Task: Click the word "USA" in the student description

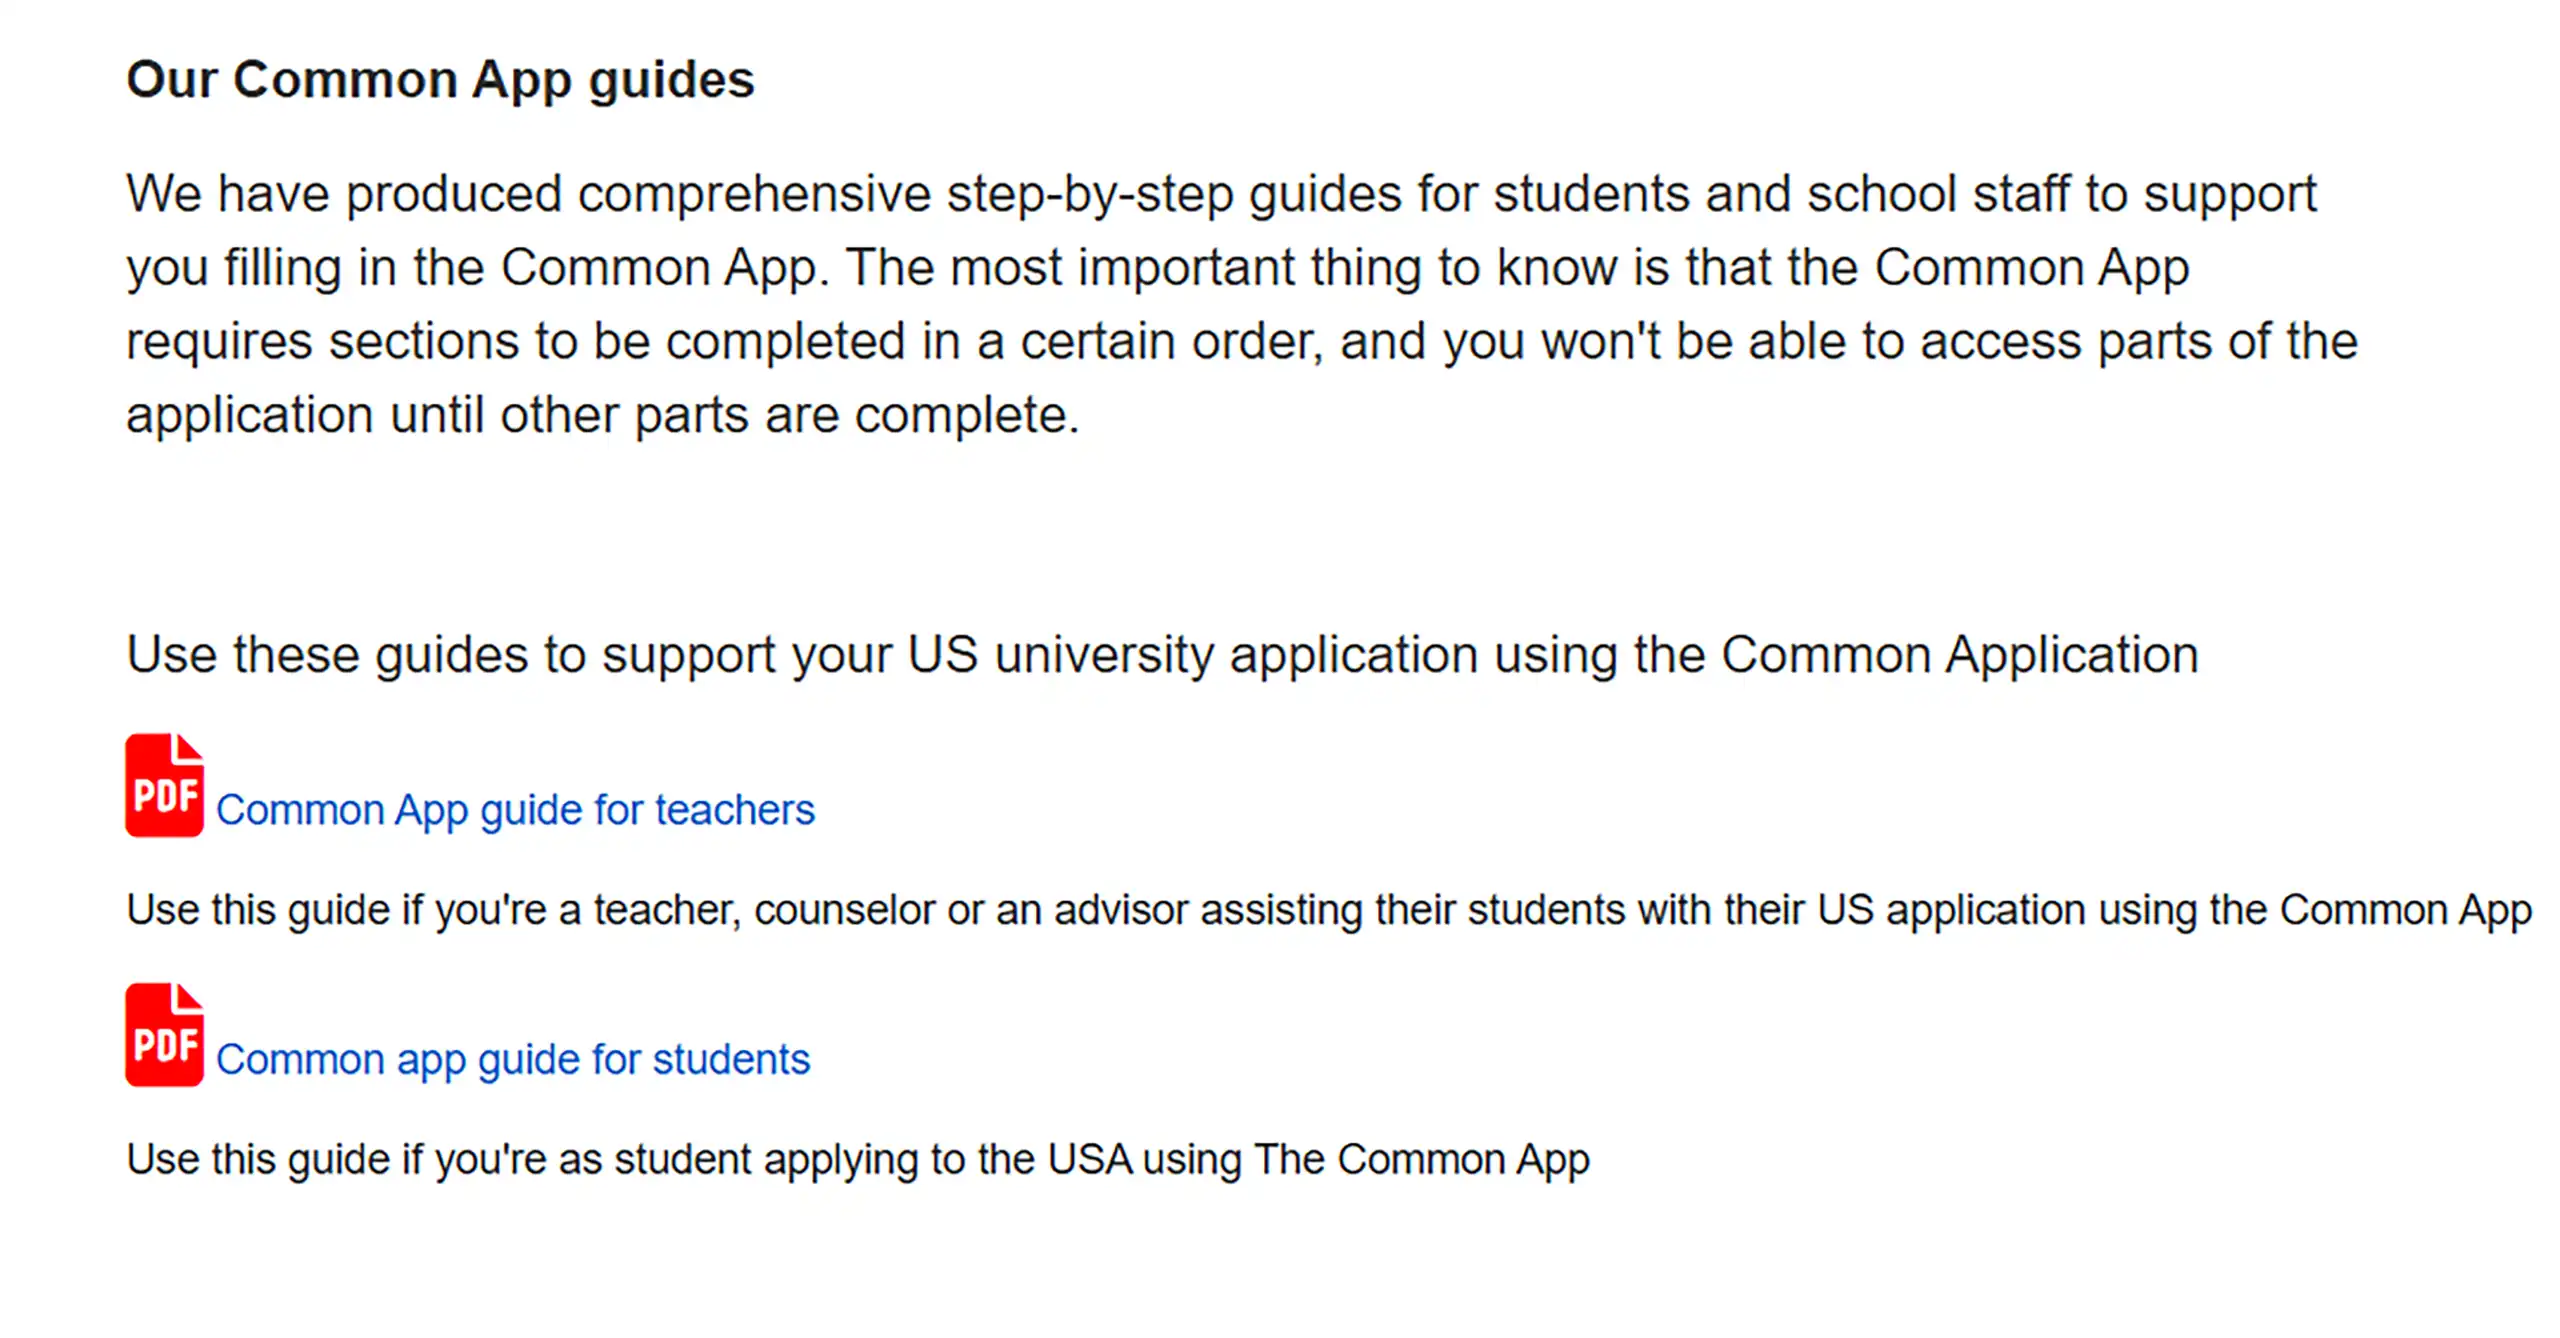Action: pyautogui.click(x=1089, y=1159)
